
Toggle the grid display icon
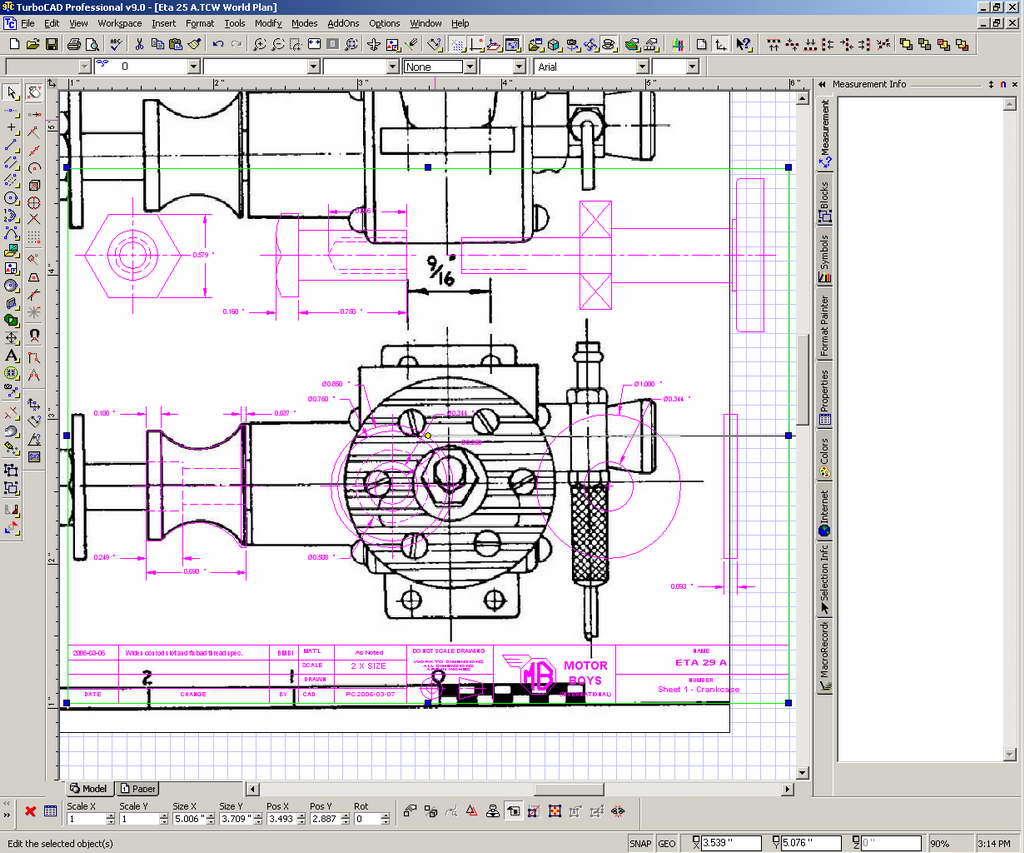coord(457,44)
